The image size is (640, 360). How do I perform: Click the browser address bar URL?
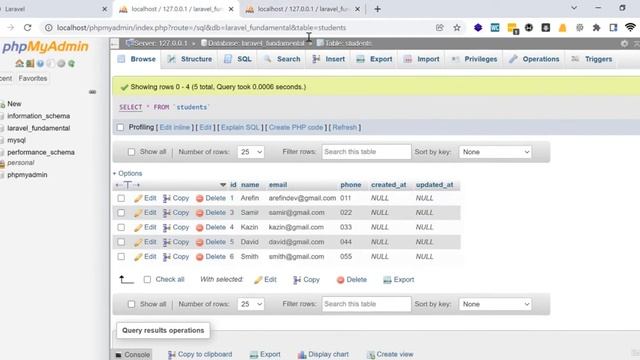(x=201, y=28)
